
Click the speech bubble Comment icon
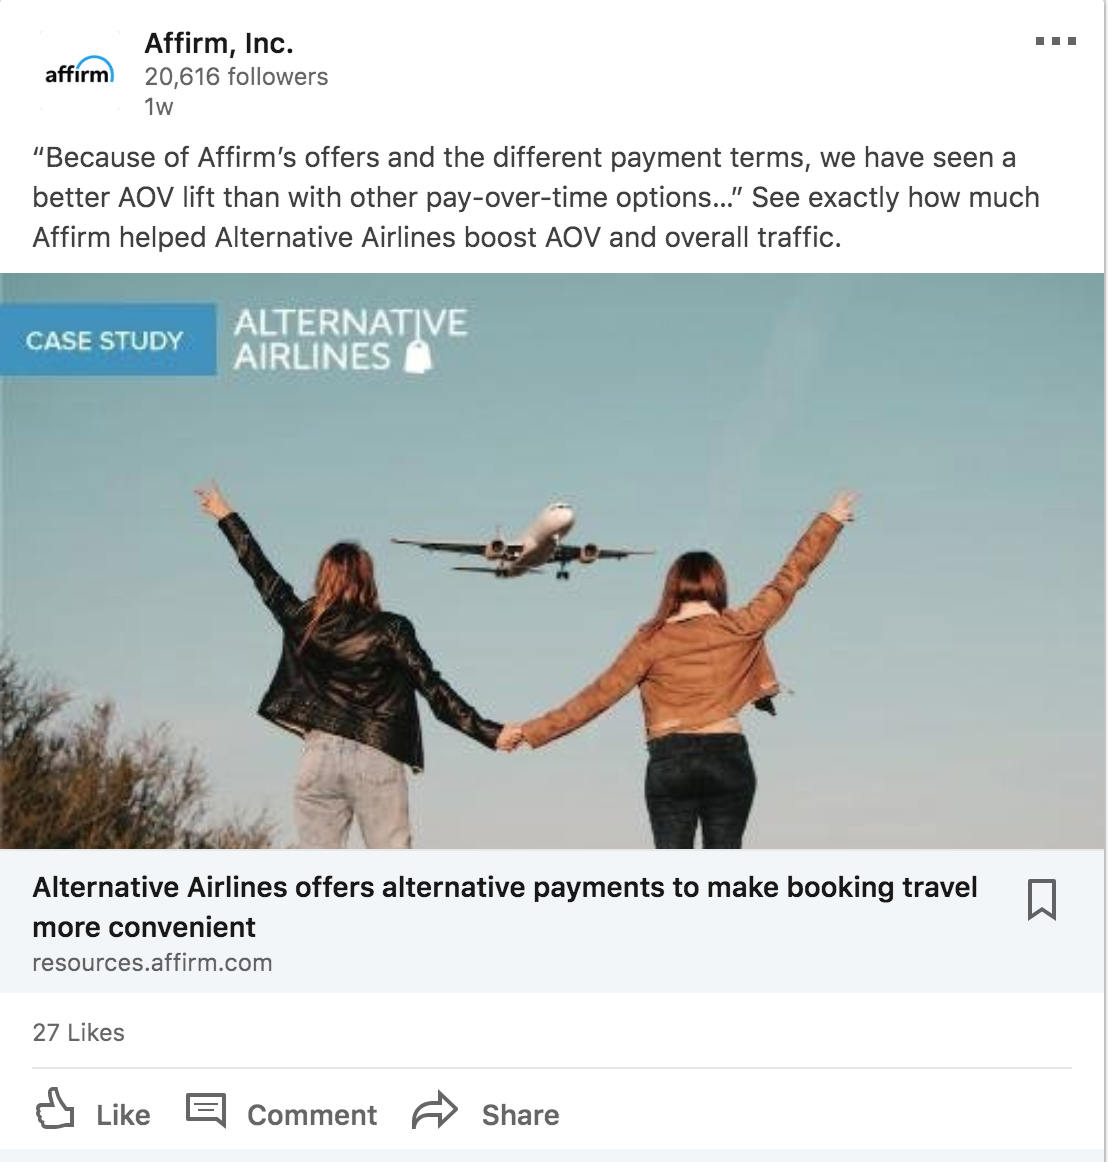pos(205,1109)
